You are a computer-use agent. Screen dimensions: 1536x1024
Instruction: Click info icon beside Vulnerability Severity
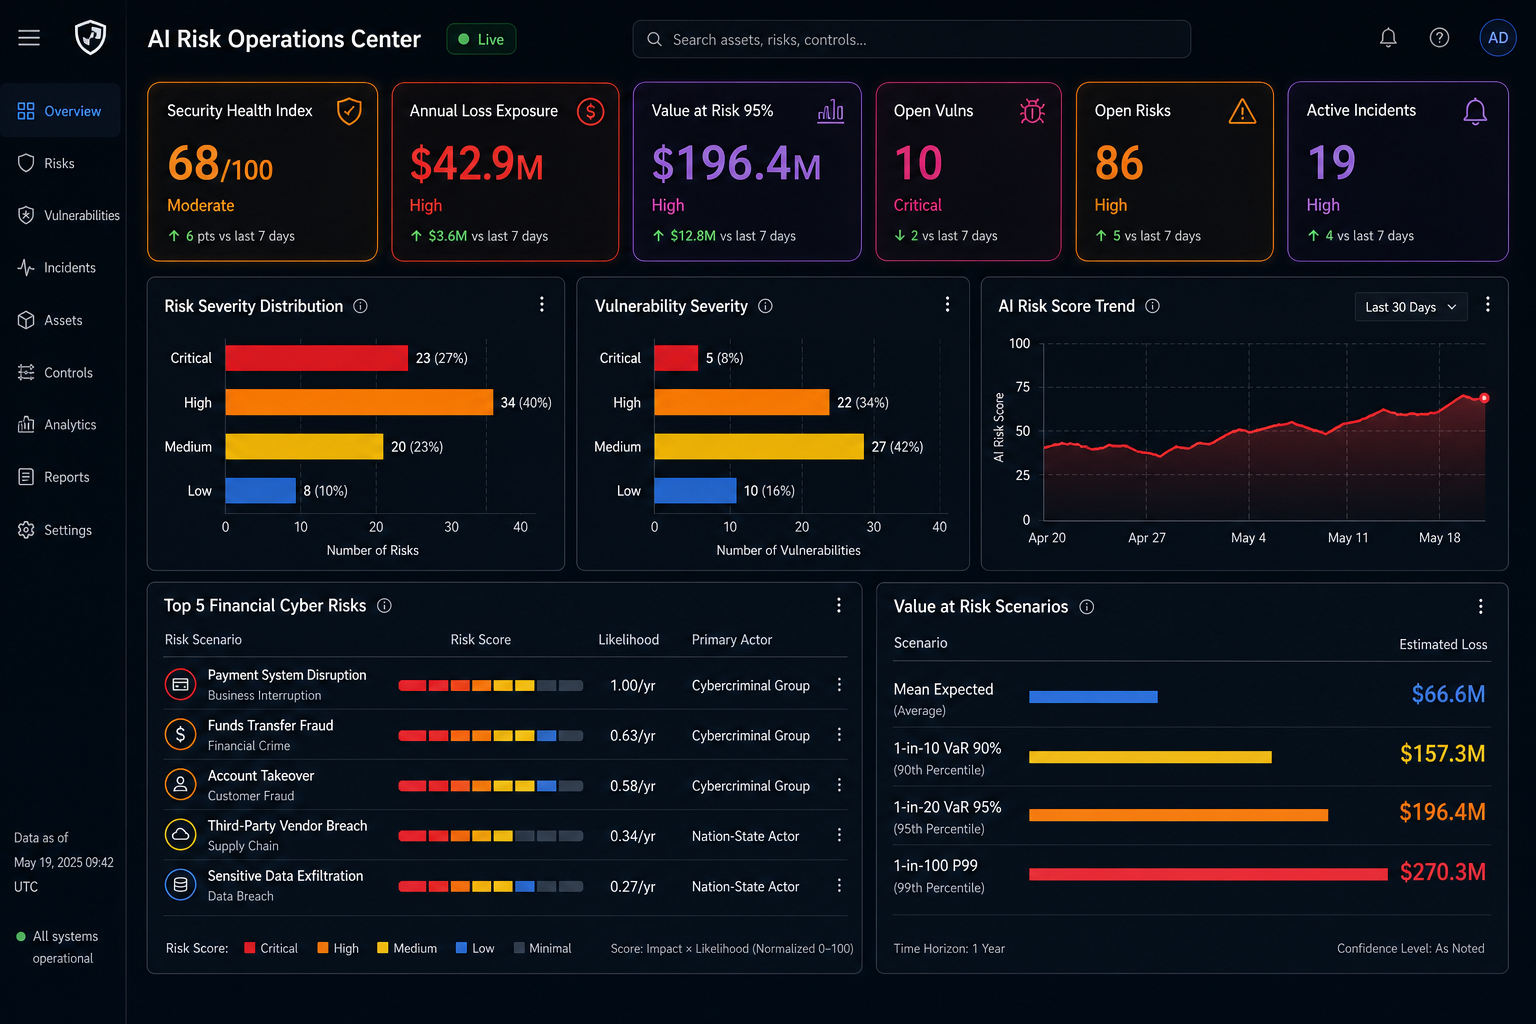766,306
